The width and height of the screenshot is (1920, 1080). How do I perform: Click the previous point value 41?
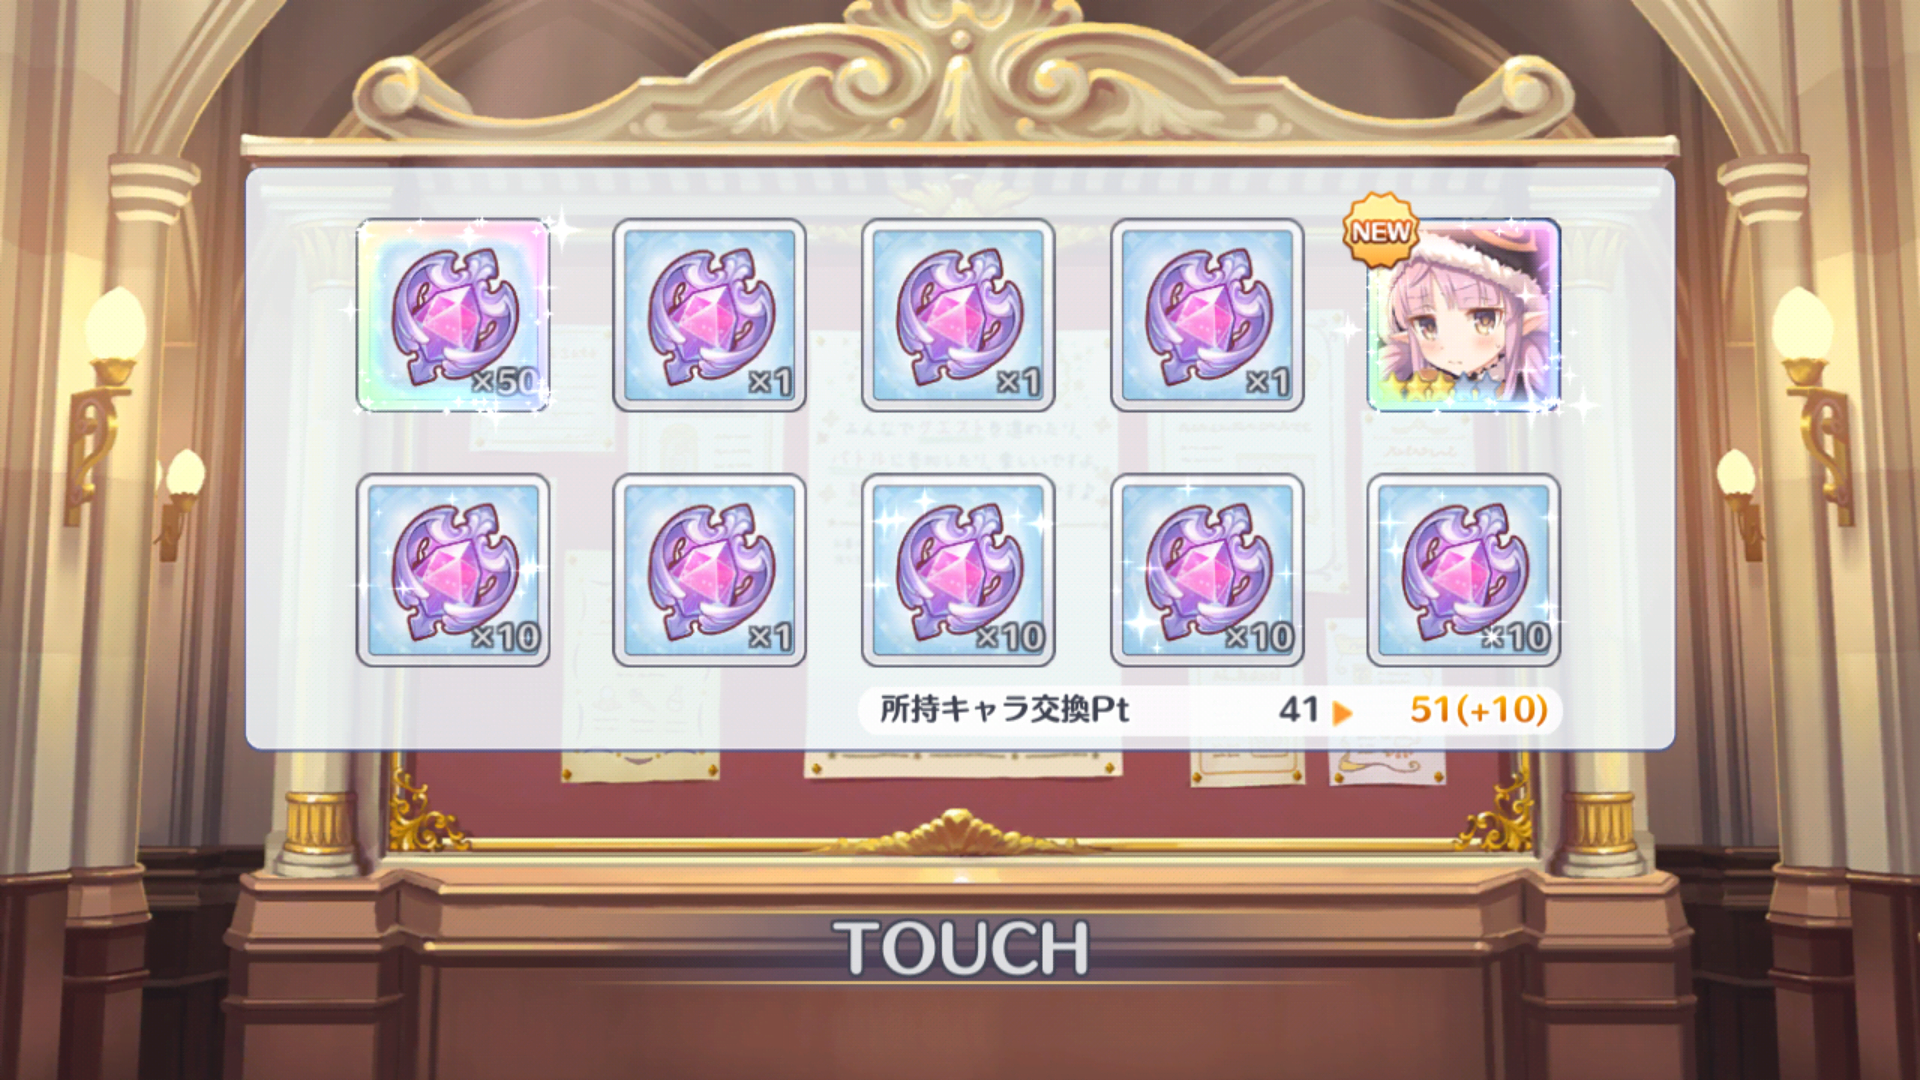[x=1298, y=709]
